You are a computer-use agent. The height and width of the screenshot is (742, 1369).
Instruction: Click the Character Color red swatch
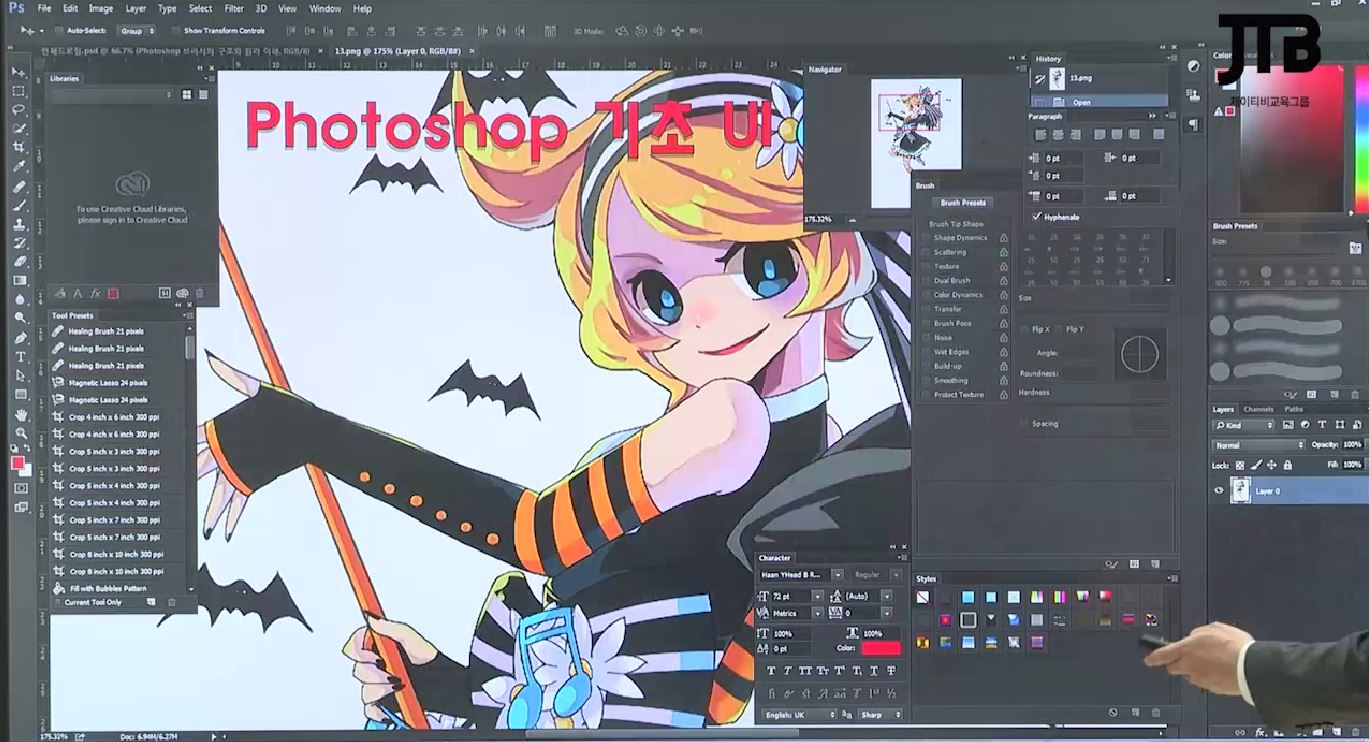coord(881,648)
